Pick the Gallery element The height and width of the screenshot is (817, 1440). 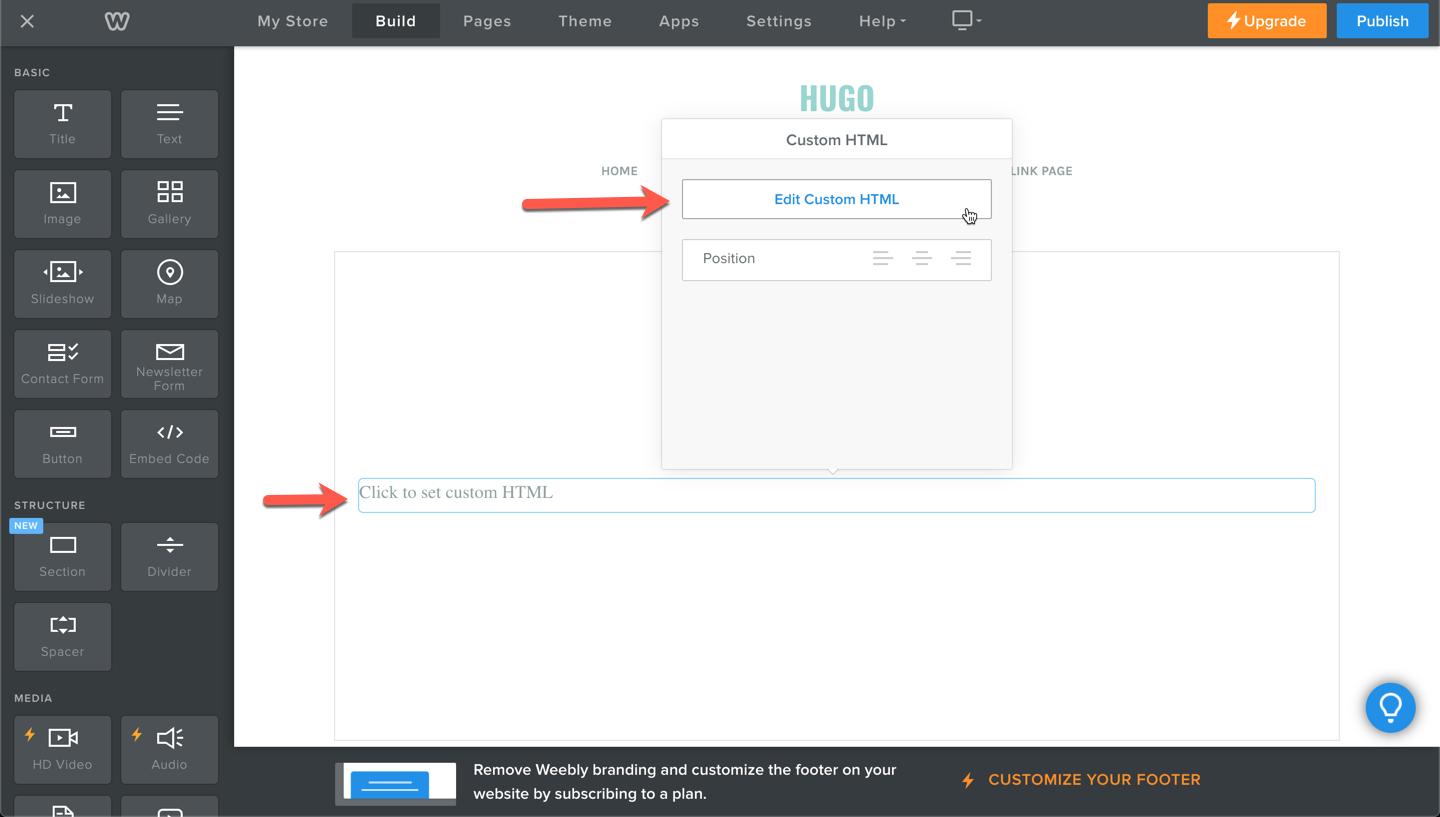(x=169, y=204)
